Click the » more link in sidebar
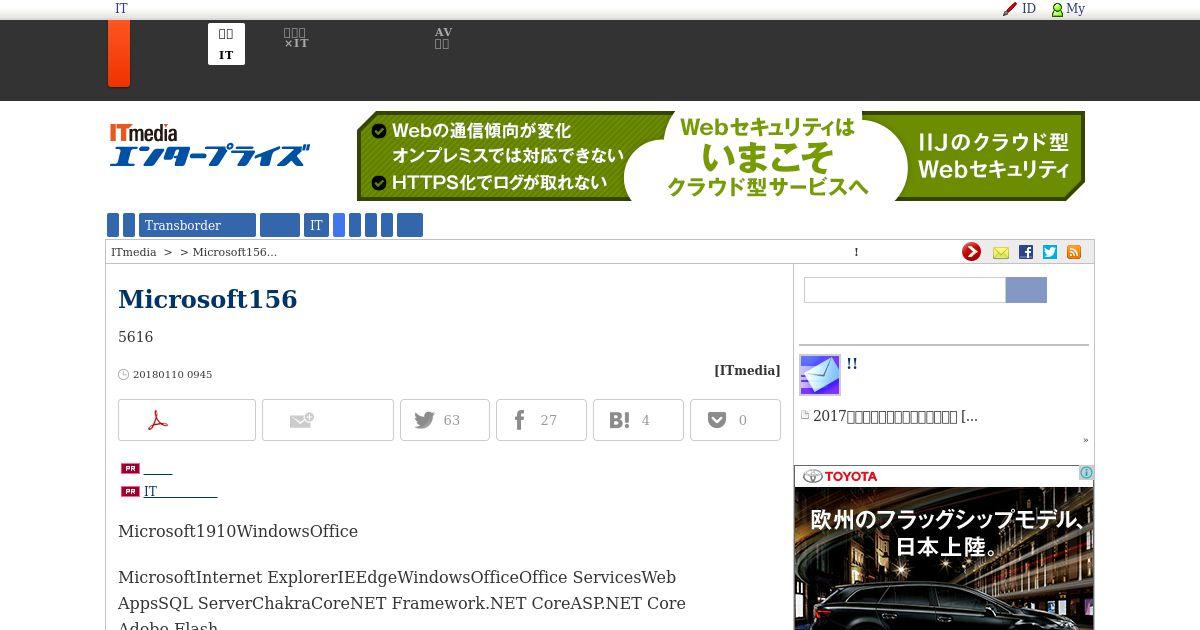The height and width of the screenshot is (630, 1200). tap(1085, 440)
